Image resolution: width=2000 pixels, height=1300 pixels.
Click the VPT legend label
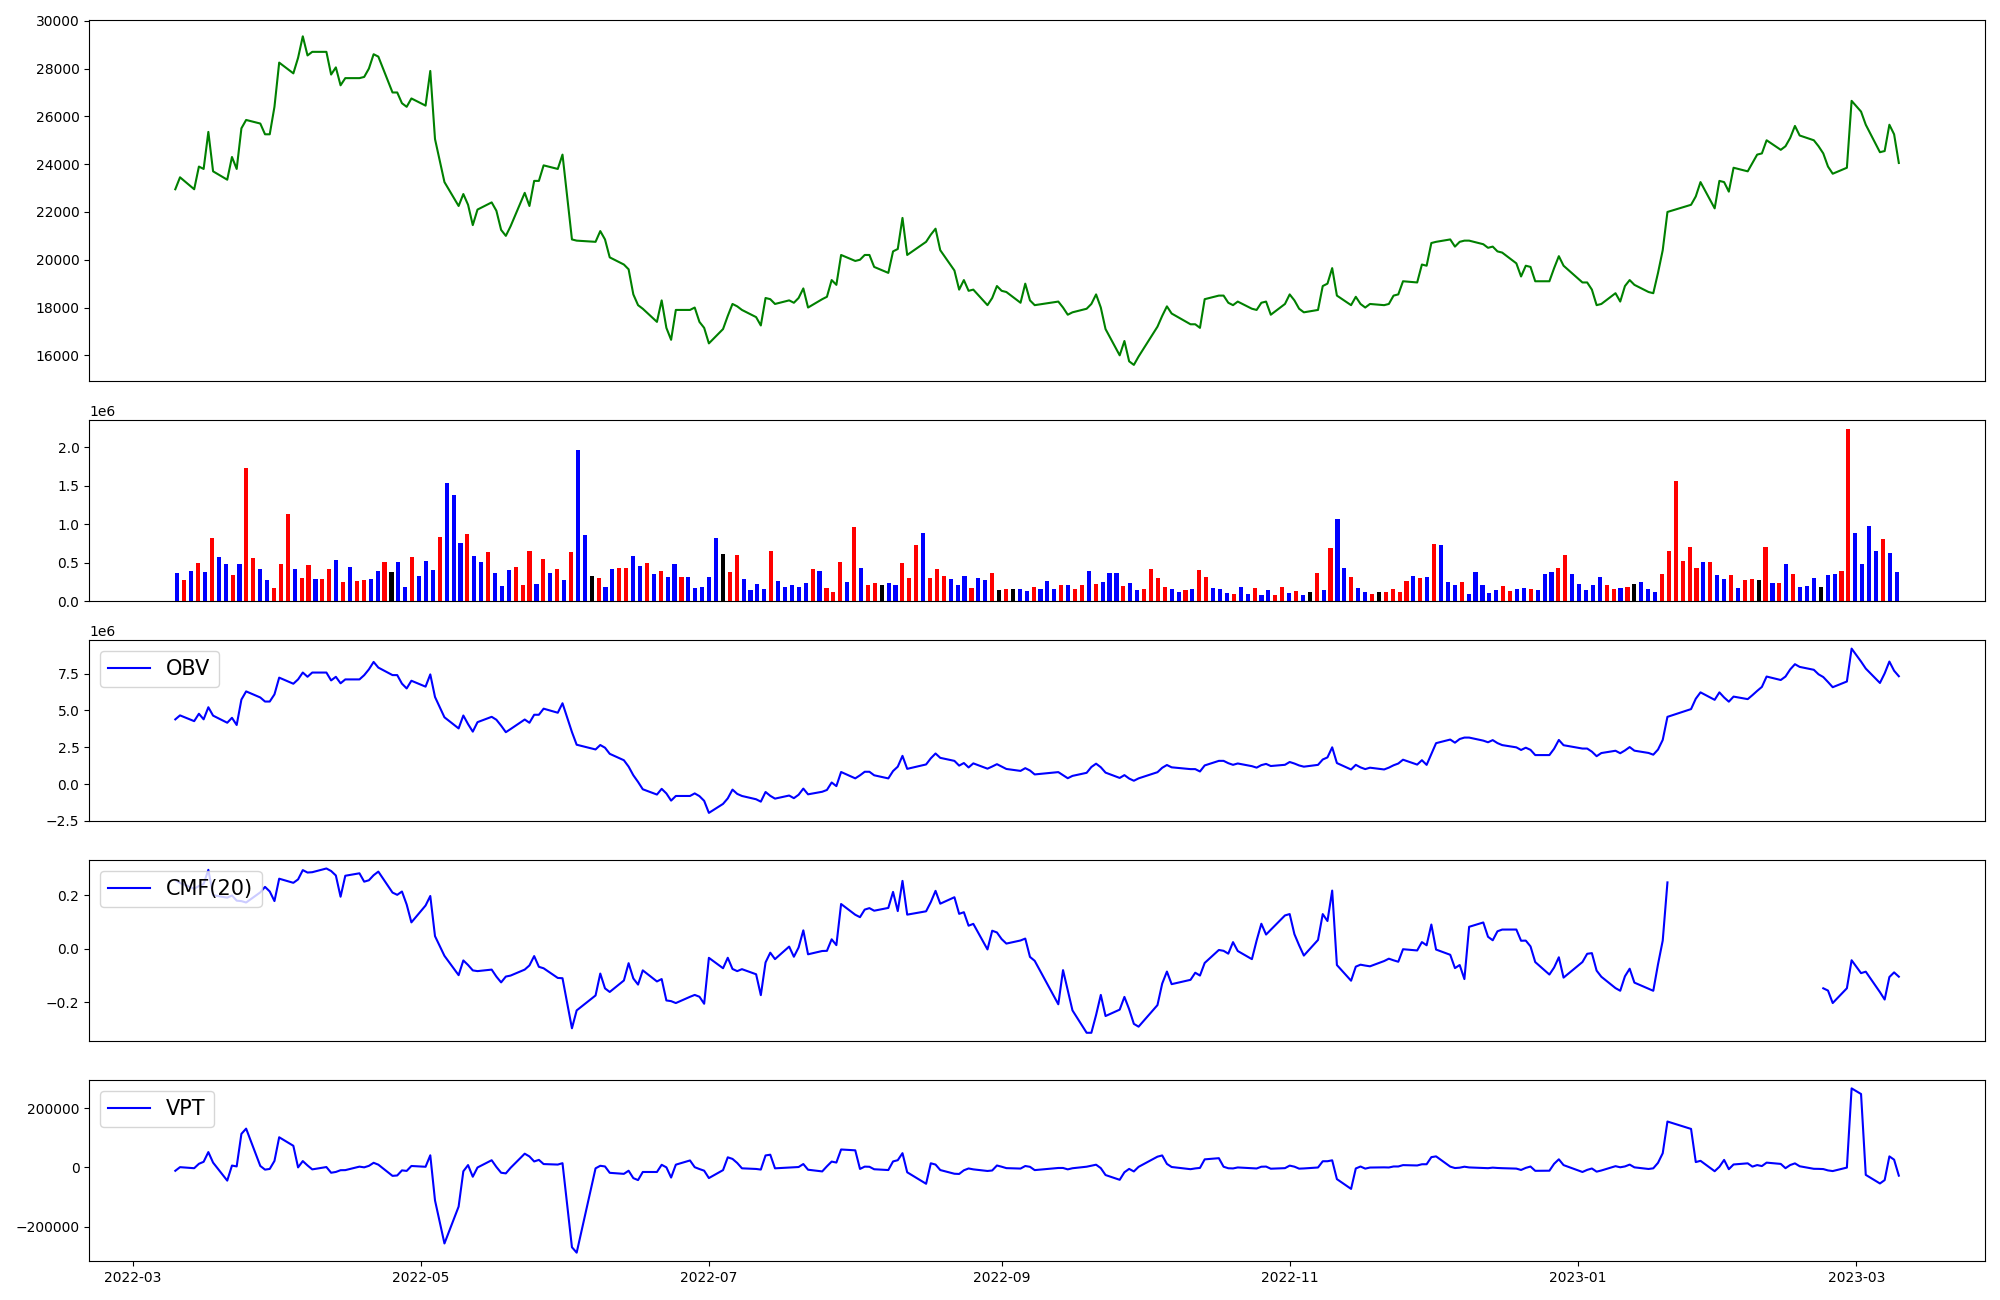(x=185, y=1108)
